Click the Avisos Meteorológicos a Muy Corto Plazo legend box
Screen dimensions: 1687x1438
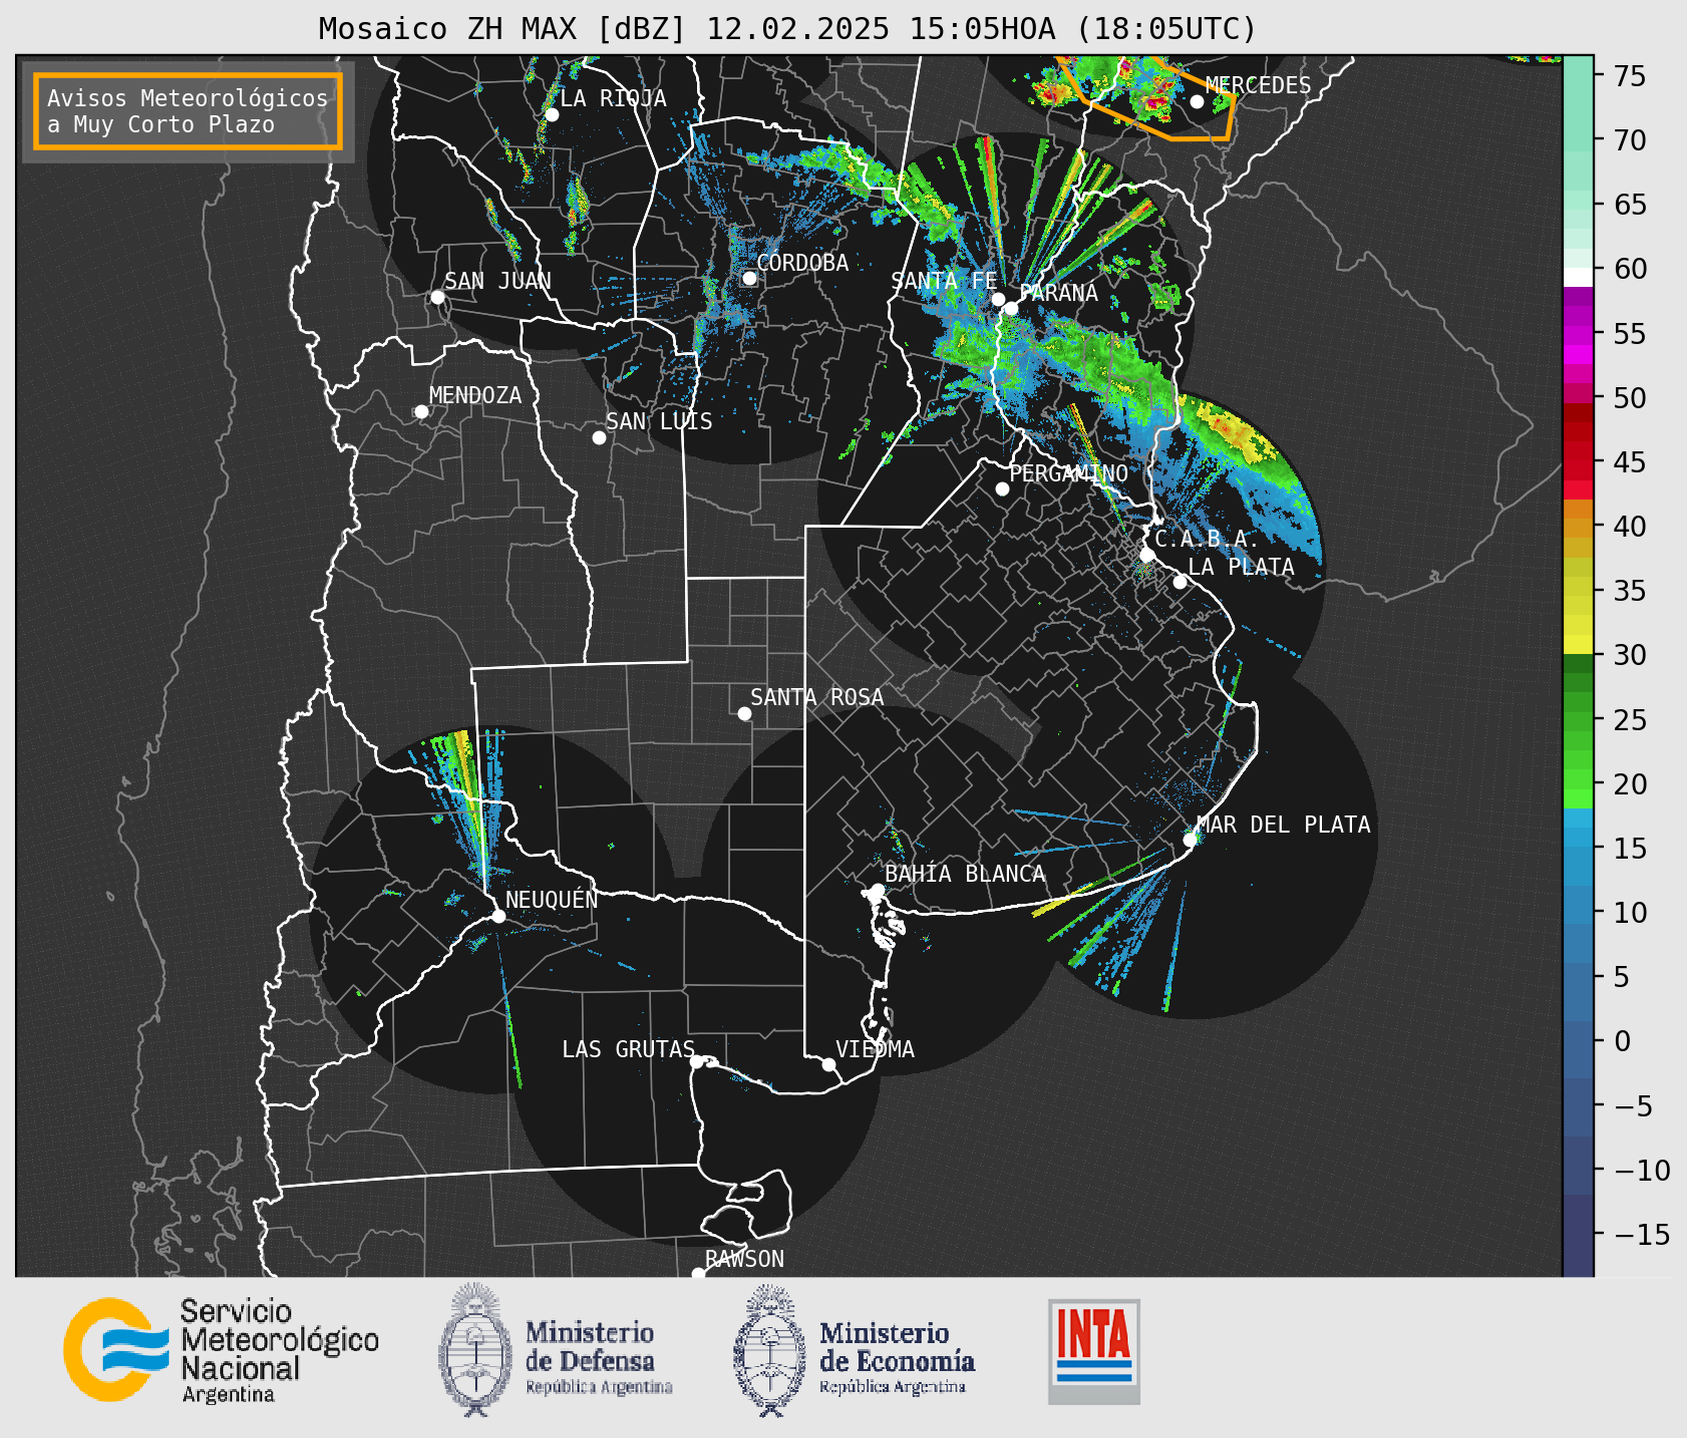[x=188, y=111]
